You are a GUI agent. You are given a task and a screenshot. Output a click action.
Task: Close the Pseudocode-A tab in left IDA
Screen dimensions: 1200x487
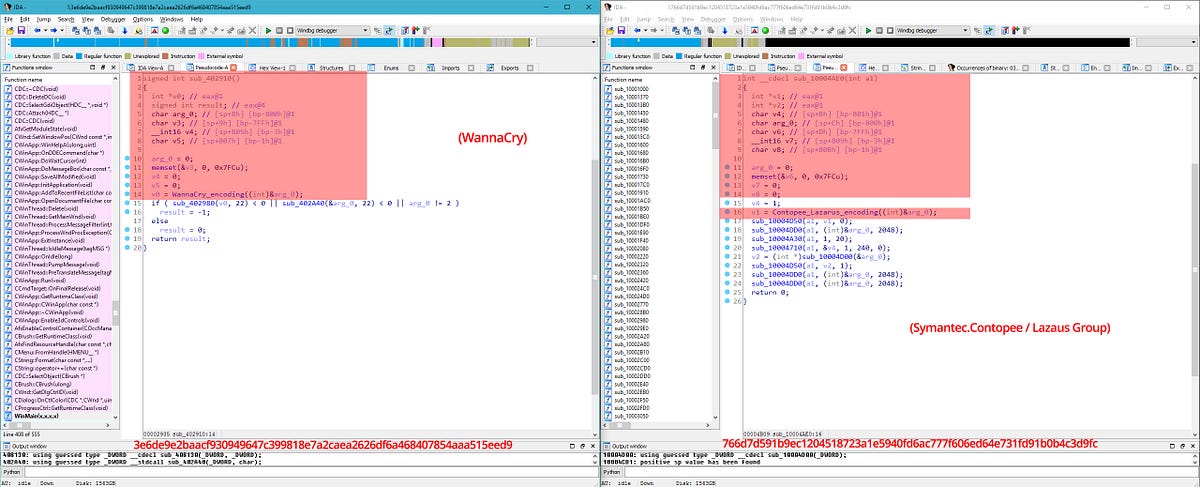click(233, 68)
